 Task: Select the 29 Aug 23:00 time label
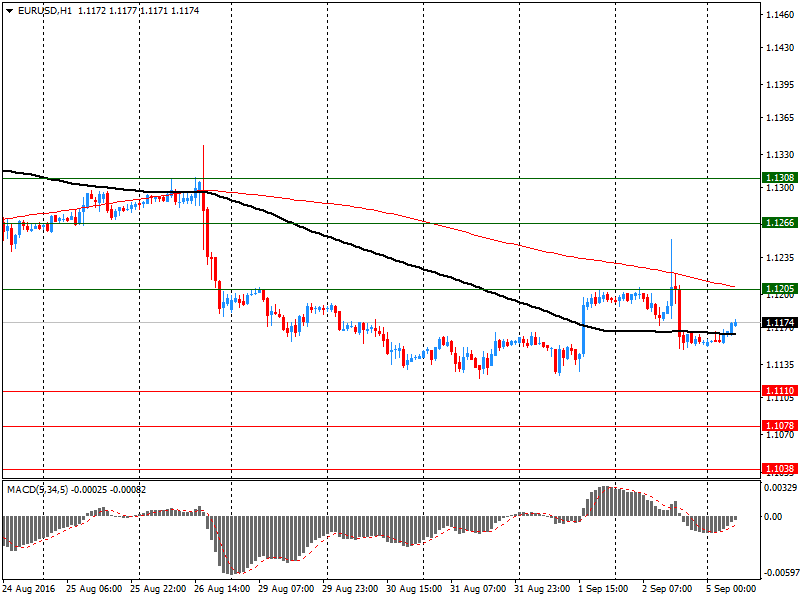350,589
